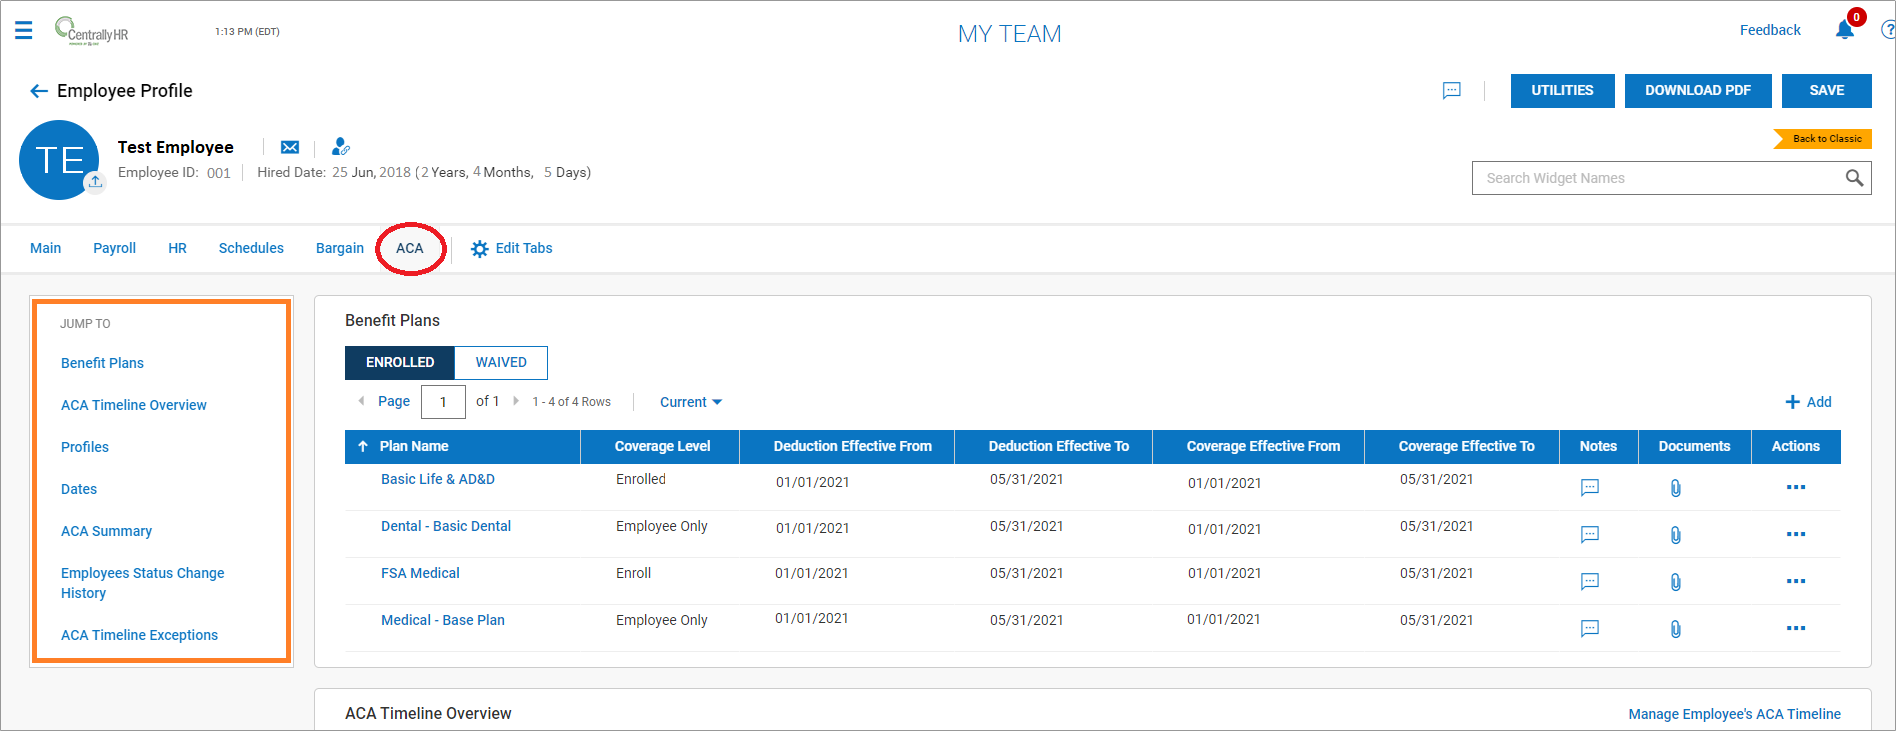Switch to the Schedules tab
Viewport: 1896px width, 731px height.
coord(251,248)
